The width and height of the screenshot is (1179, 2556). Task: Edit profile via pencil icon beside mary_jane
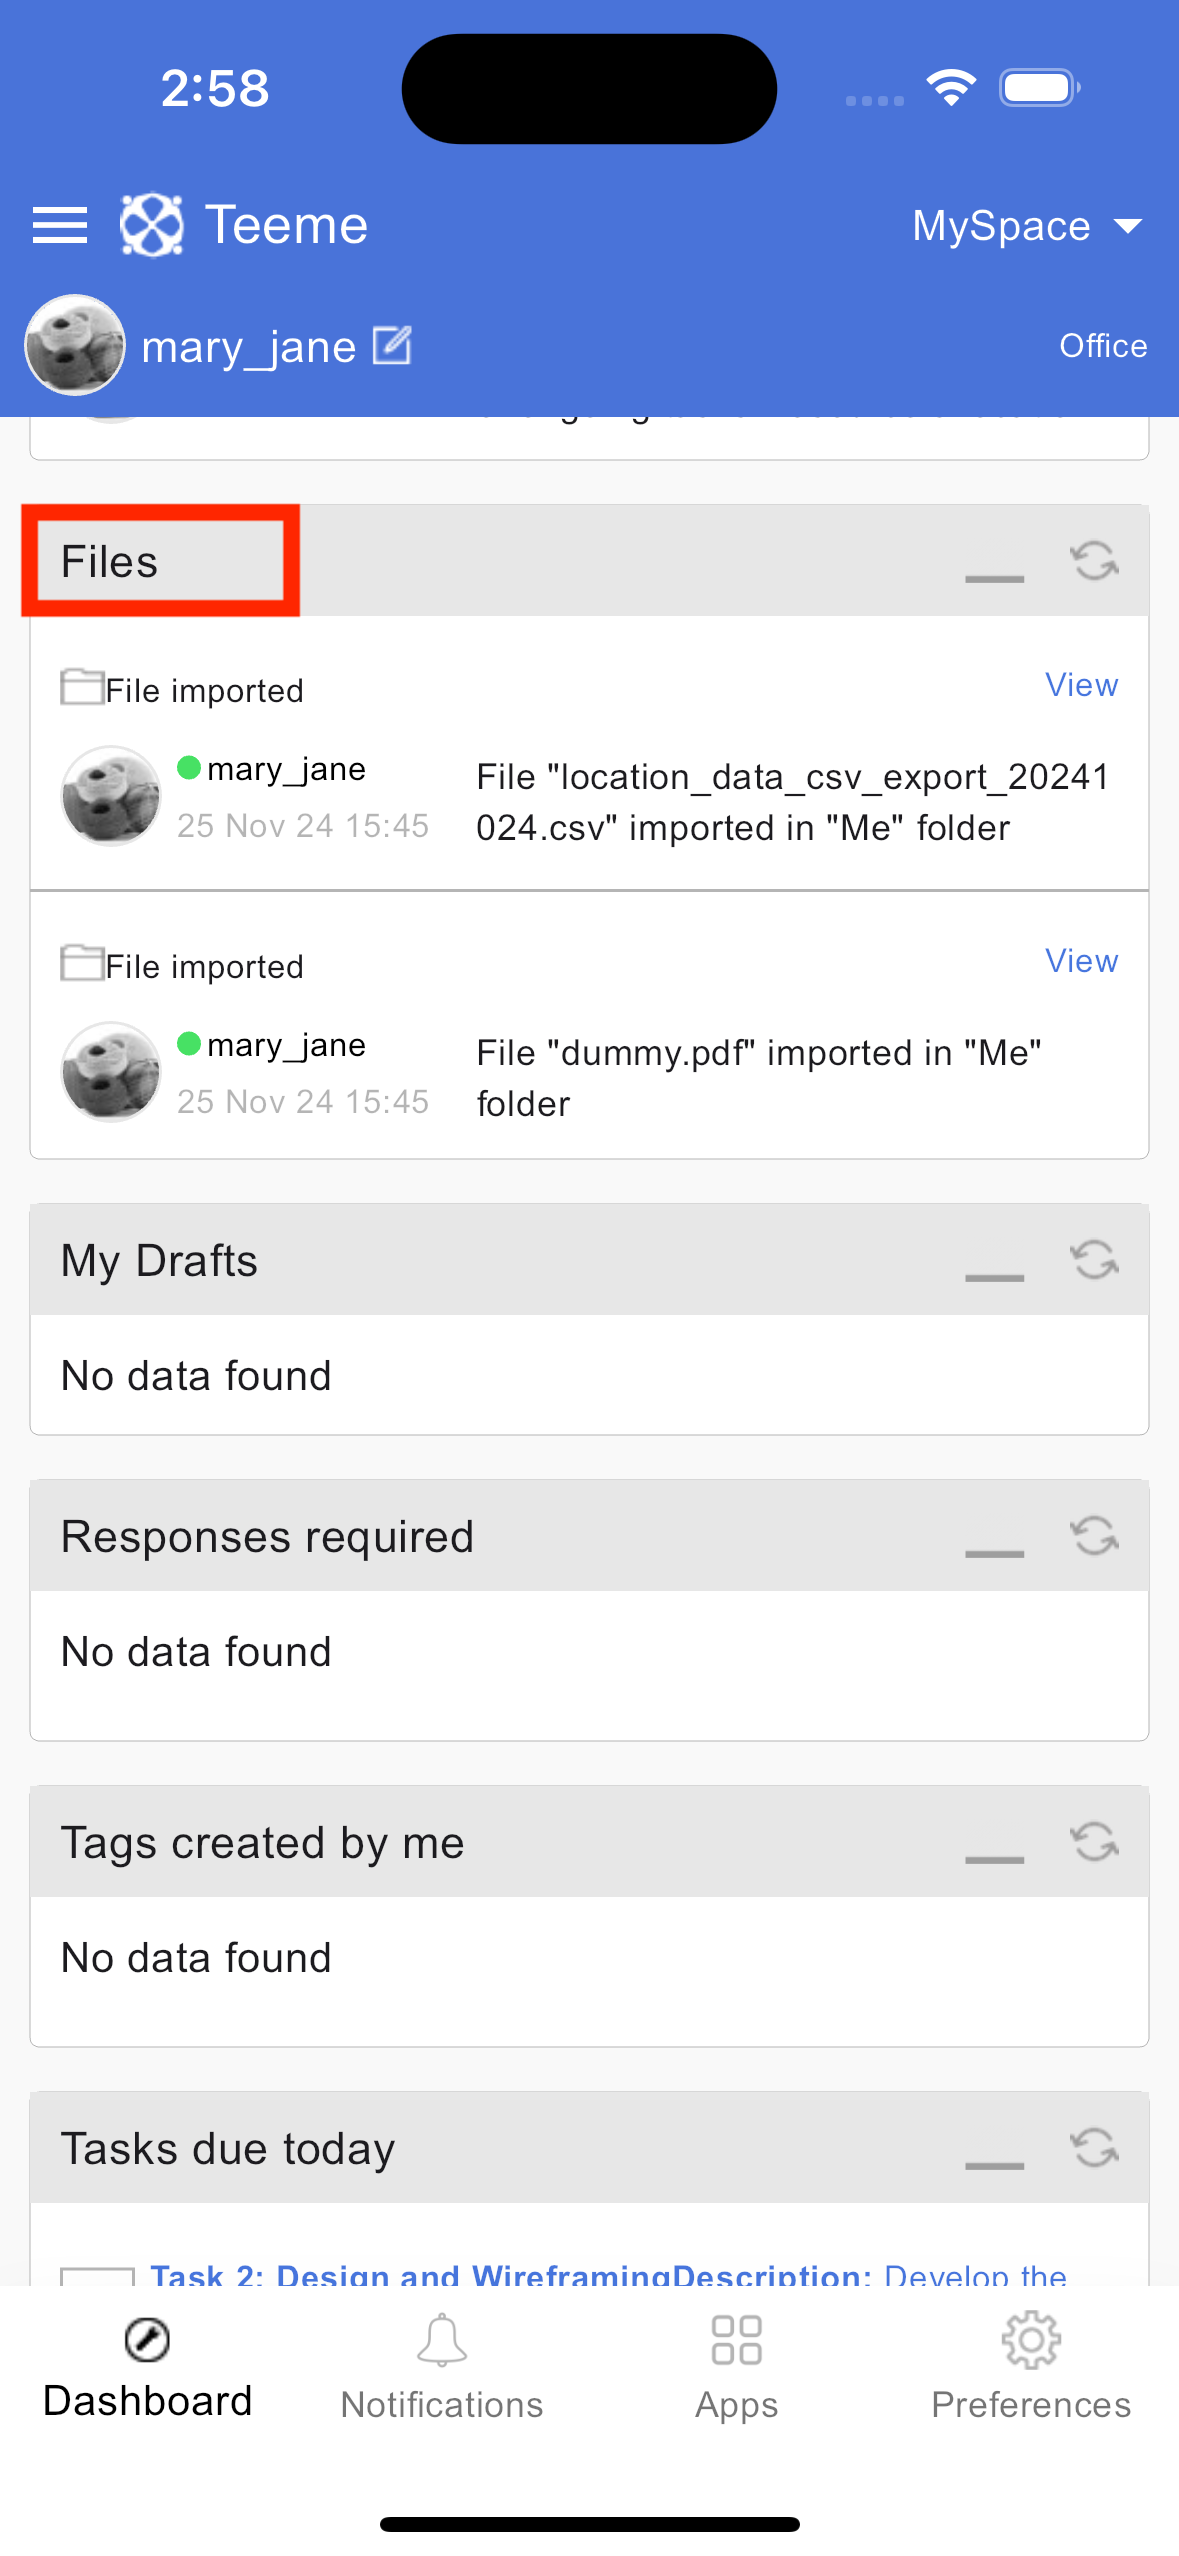point(392,346)
